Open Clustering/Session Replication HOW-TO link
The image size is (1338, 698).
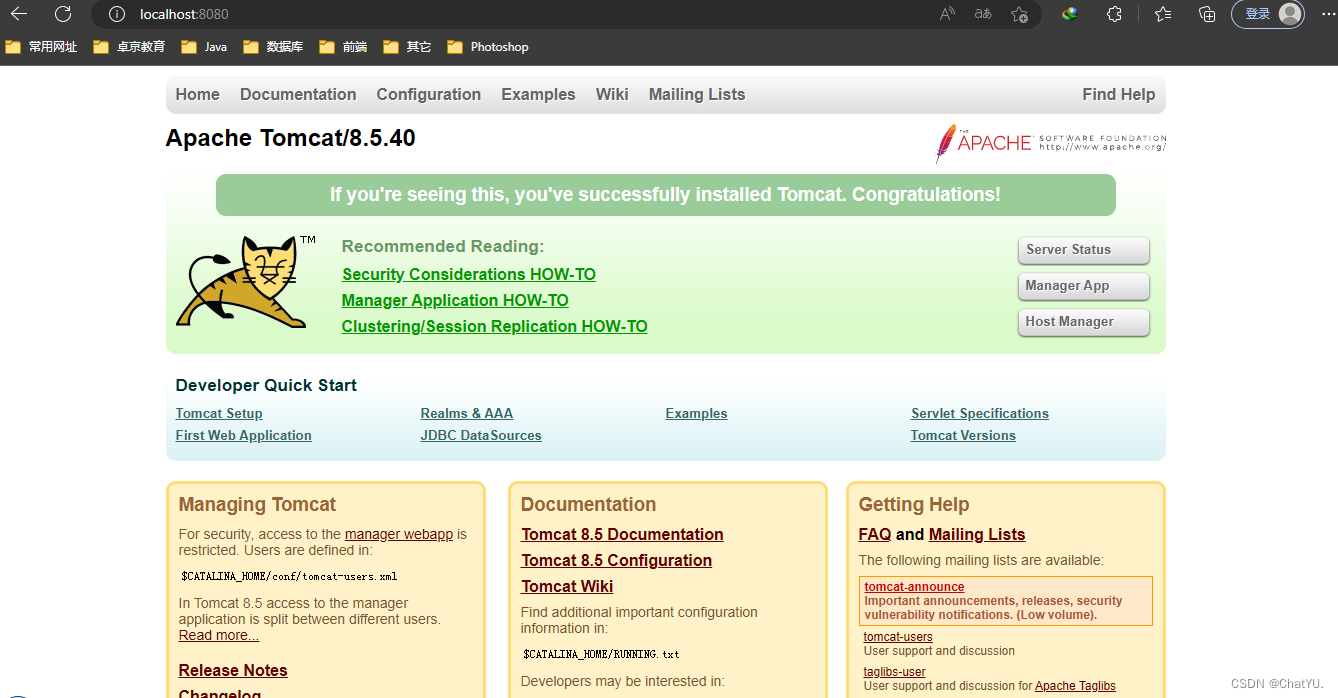pos(494,326)
